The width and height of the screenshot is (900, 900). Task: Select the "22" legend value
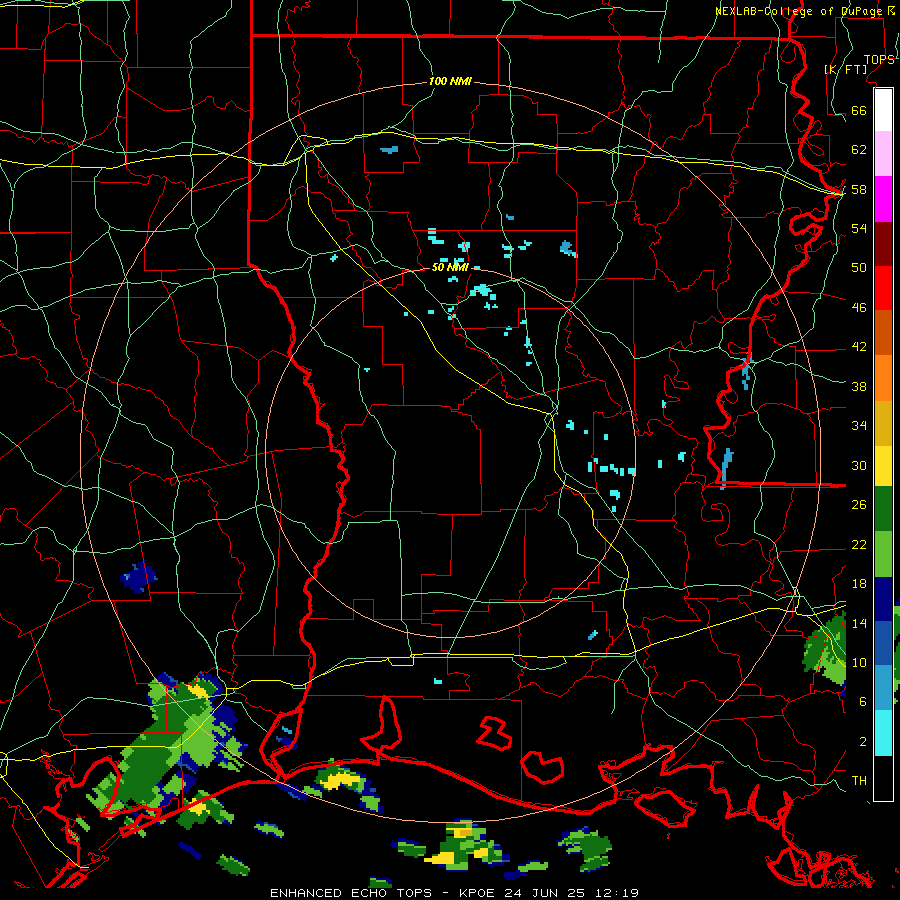click(x=859, y=544)
